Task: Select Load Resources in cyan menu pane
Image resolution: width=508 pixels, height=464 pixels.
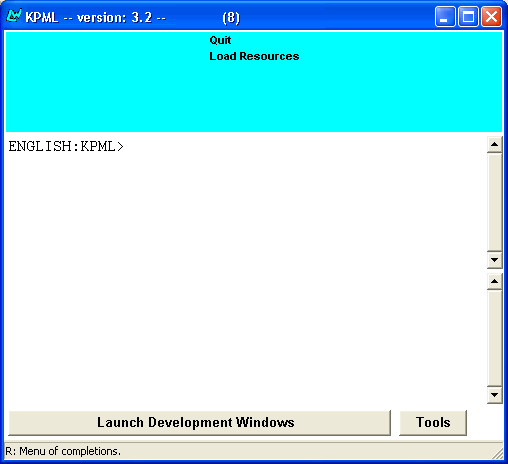Action: click(254, 56)
